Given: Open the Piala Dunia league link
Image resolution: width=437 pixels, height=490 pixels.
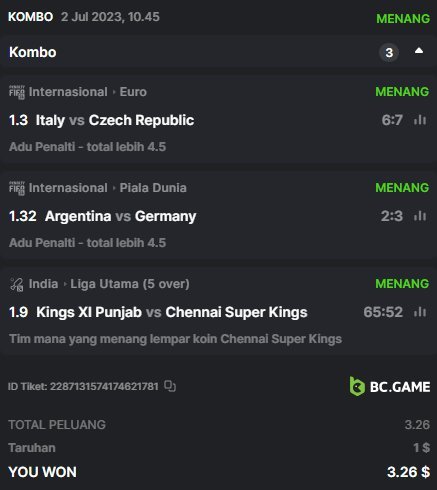Looking at the screenshot, I should (153, 188).
